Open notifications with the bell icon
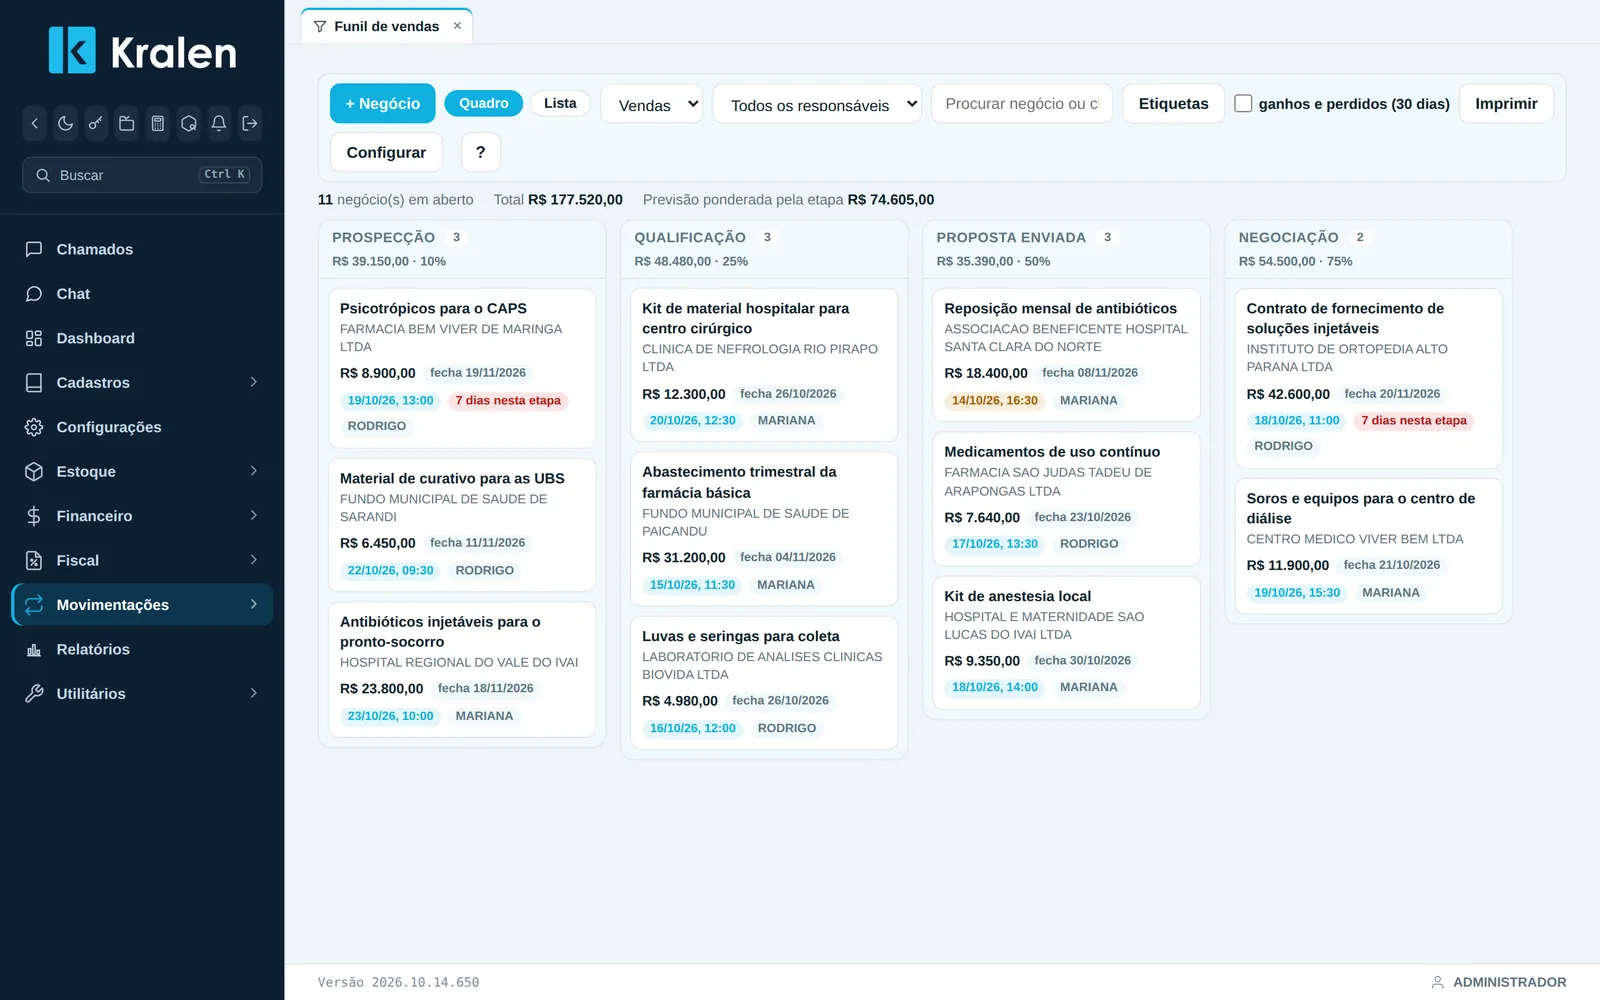The width and height of the screenshot is (1600, 1000). (x=219, y=124)
